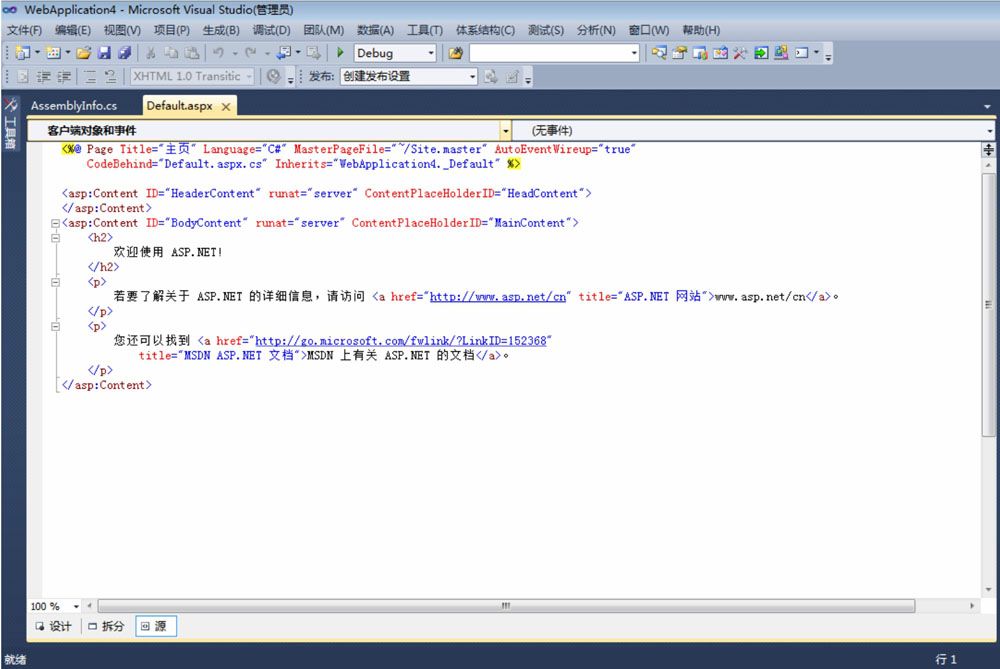
Task: Close the Default.aspx tab
Action: point(226,107)
